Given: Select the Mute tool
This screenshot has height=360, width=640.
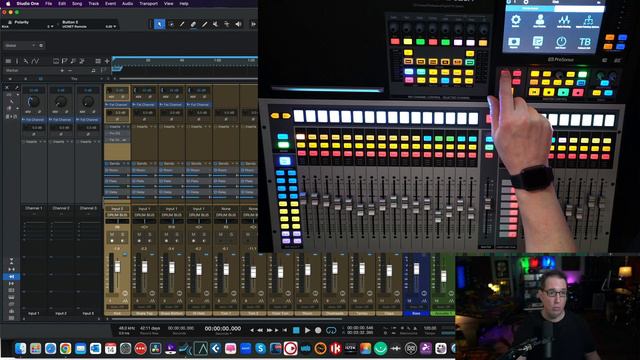Looking at the screenshot, I should (x=216, y=24).
